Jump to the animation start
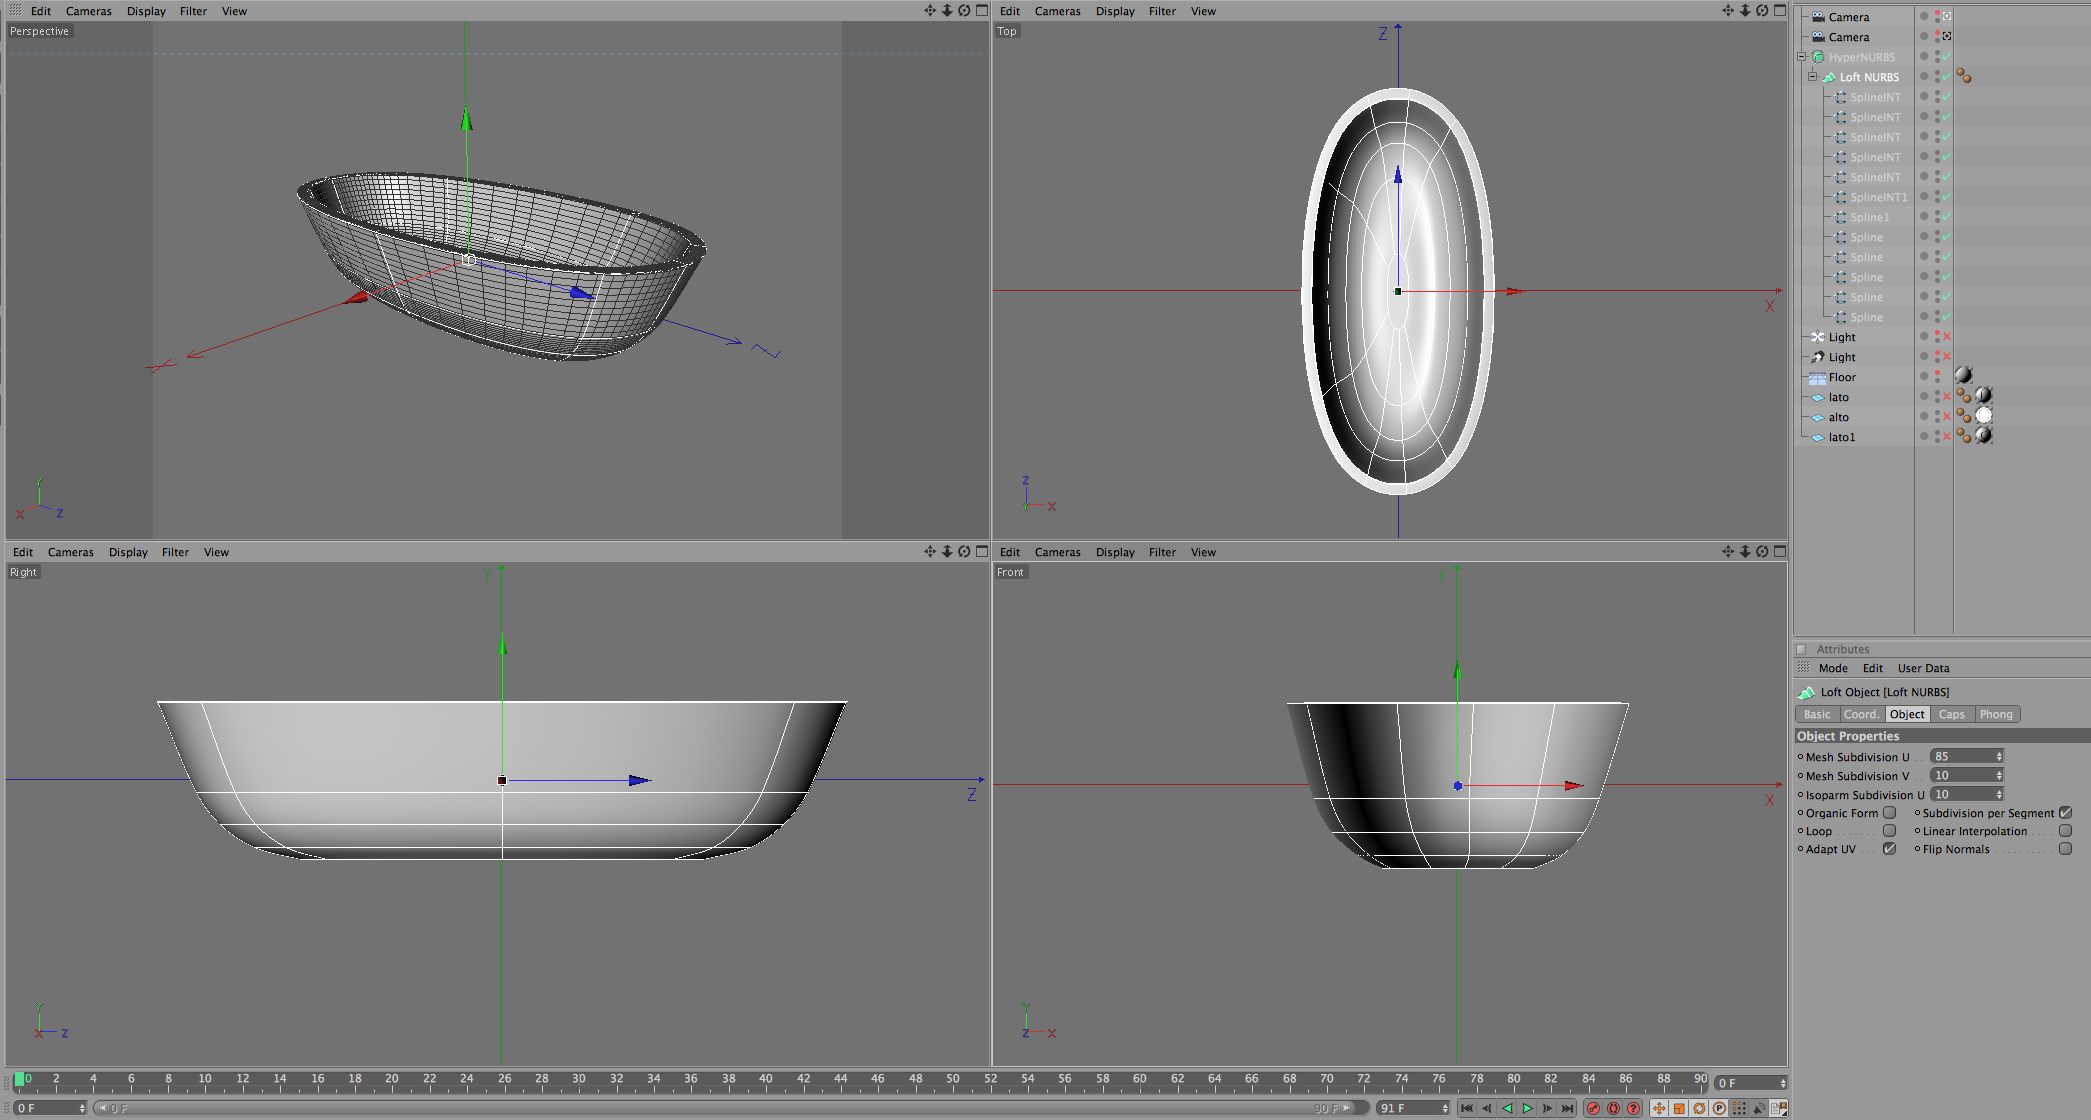This screenshot has width=2091, height=1120. point(1466,1108)
